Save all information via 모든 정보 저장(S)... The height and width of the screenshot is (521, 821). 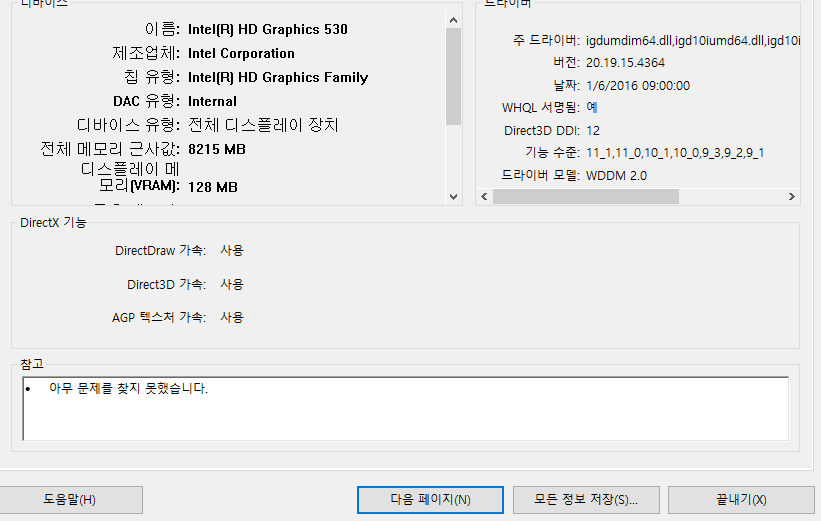click(586, 500)
